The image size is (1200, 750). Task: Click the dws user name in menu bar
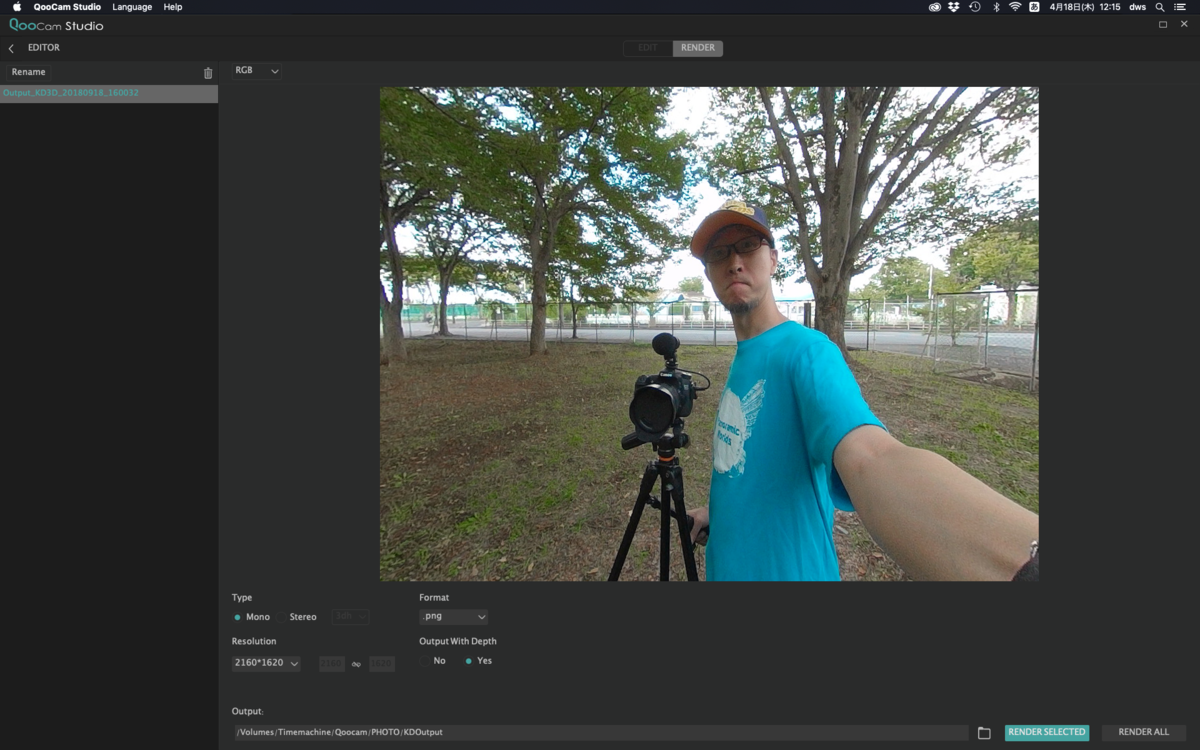click(x=1137, y=7)
